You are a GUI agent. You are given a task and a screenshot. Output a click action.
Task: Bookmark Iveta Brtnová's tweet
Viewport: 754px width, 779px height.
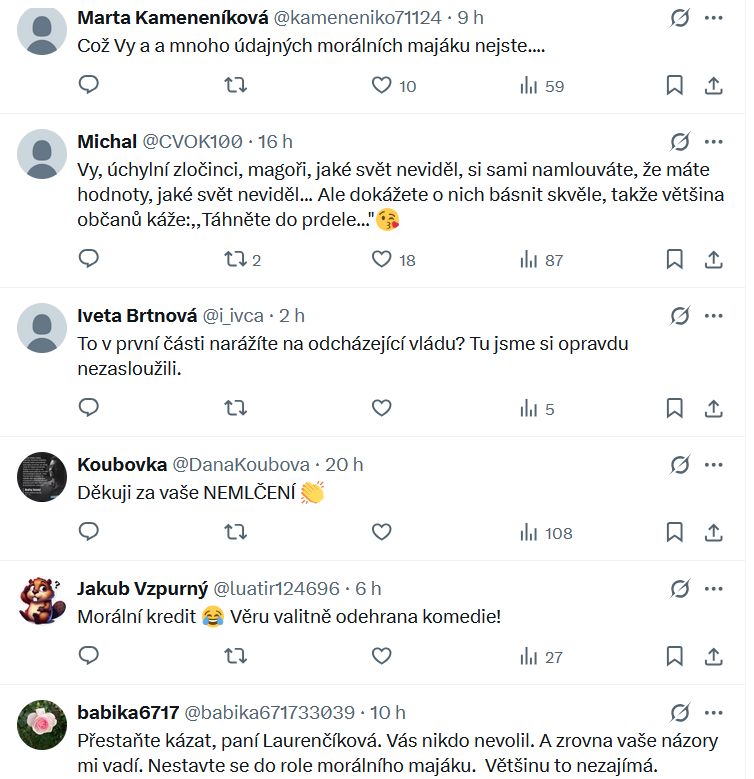(675, 408)
